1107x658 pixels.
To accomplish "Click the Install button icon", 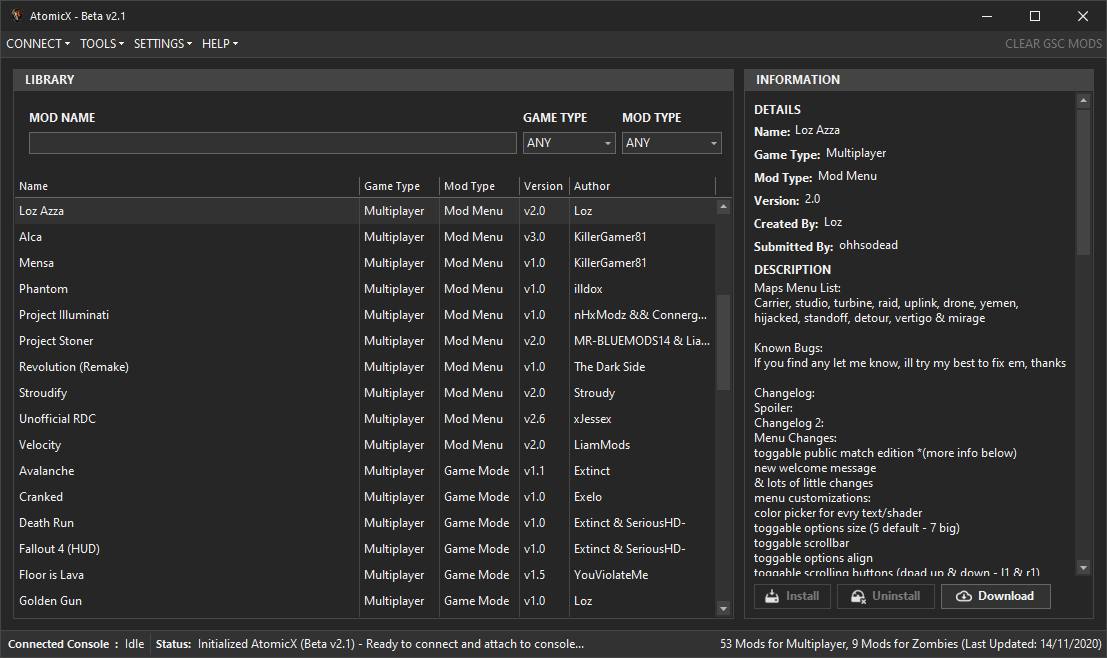I will (772, 596).
